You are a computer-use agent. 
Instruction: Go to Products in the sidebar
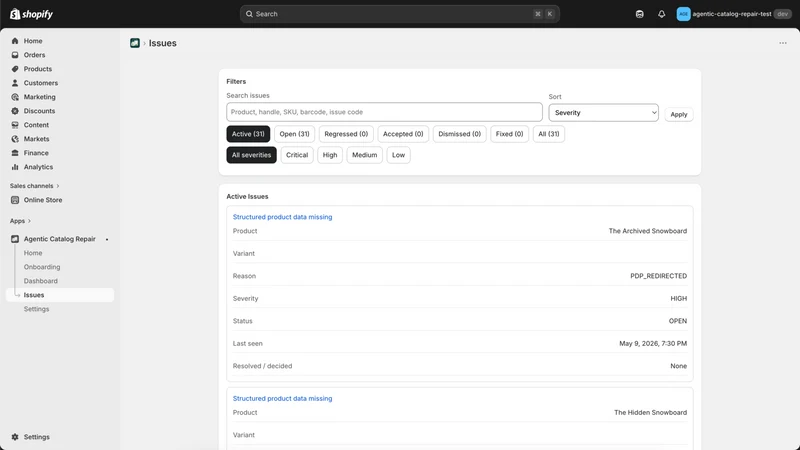pyautogui.click(x=38, y=69)
